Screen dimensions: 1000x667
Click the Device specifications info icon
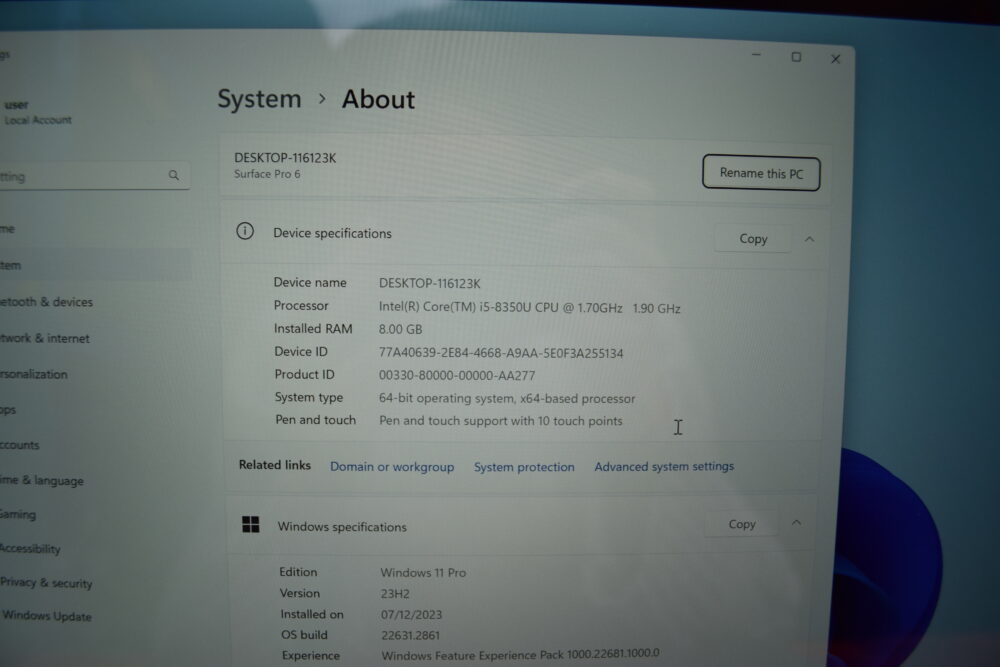(x=245, y=231)
